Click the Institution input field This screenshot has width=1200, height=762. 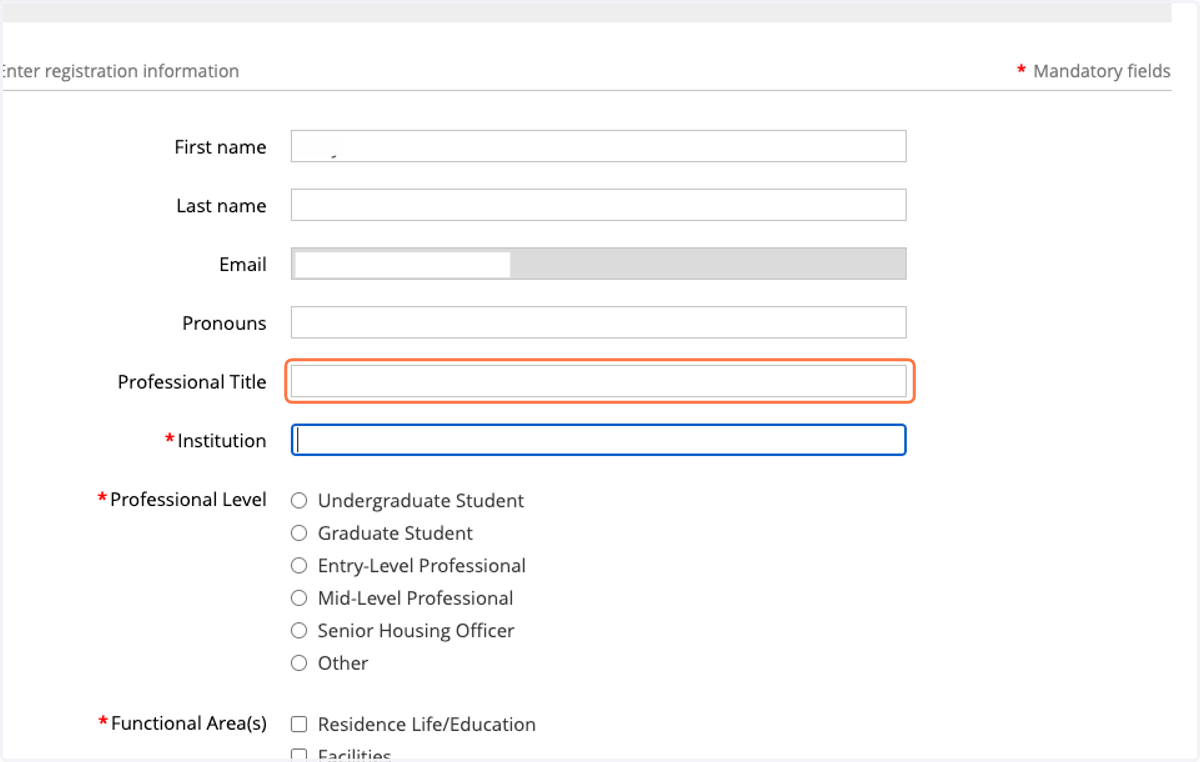pyautogui.click(x=598, y=440)
